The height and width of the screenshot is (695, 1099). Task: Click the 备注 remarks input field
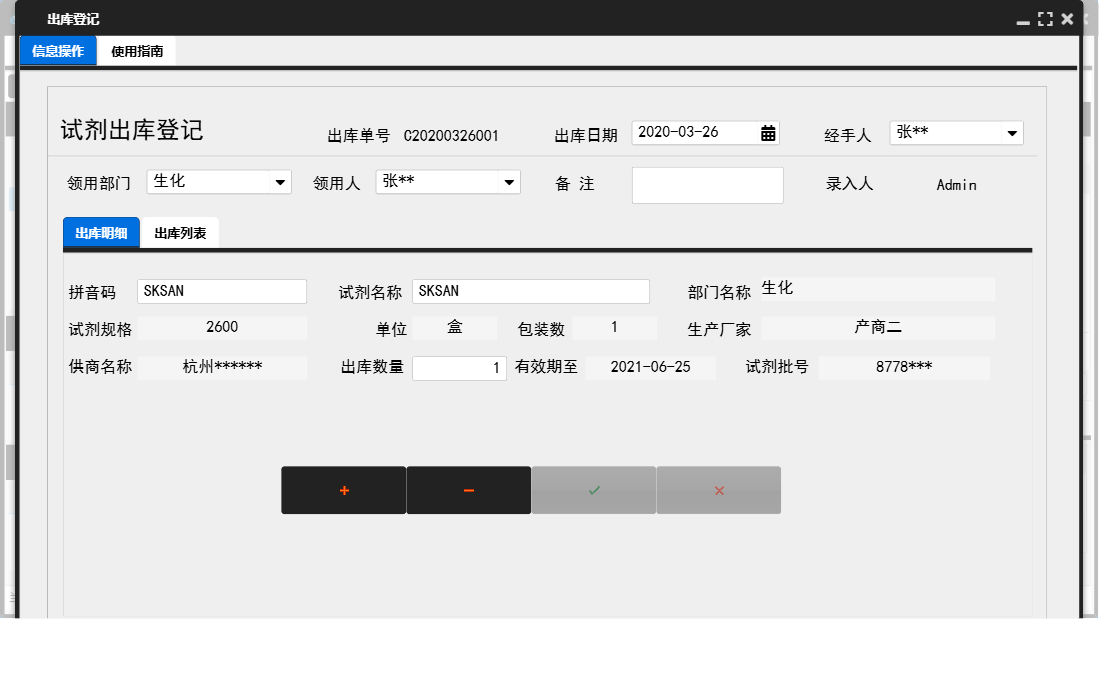tap(707, 185)
